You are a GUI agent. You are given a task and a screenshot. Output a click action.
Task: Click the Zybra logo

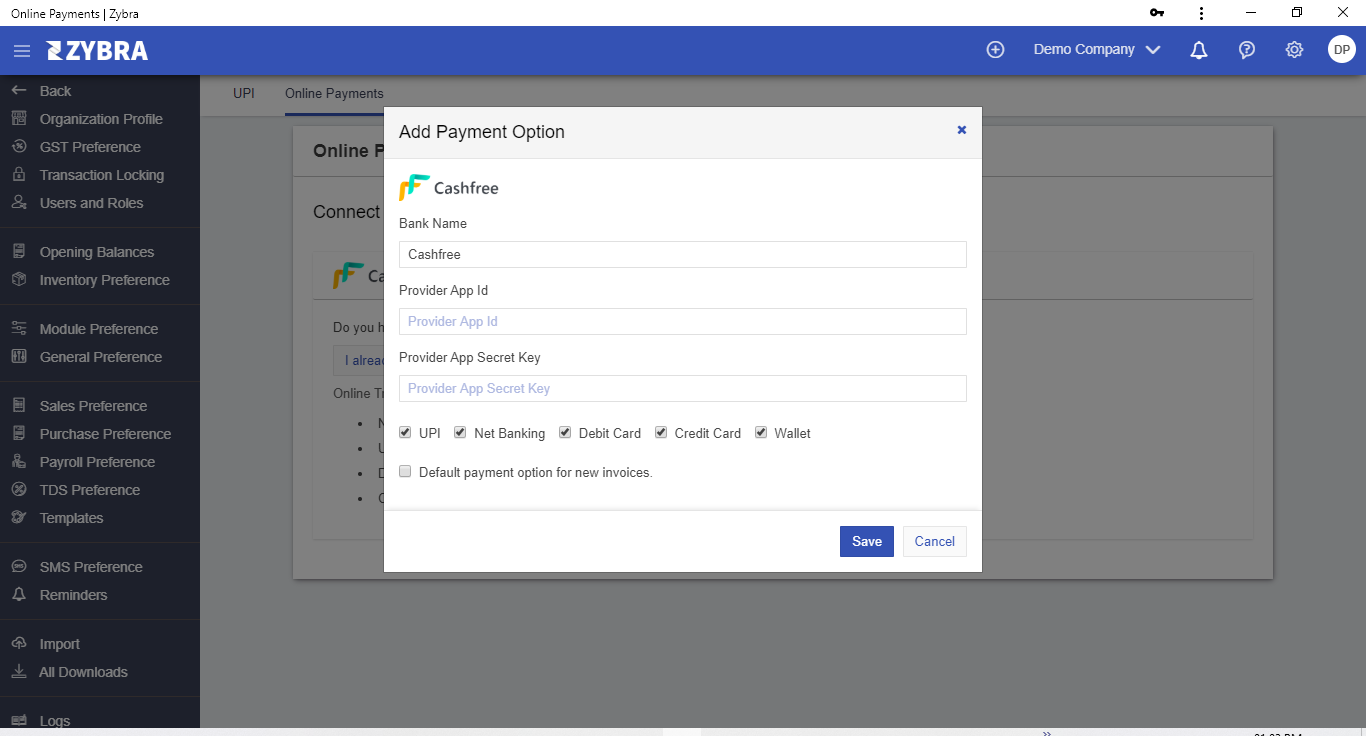click(x=97, y=50)
